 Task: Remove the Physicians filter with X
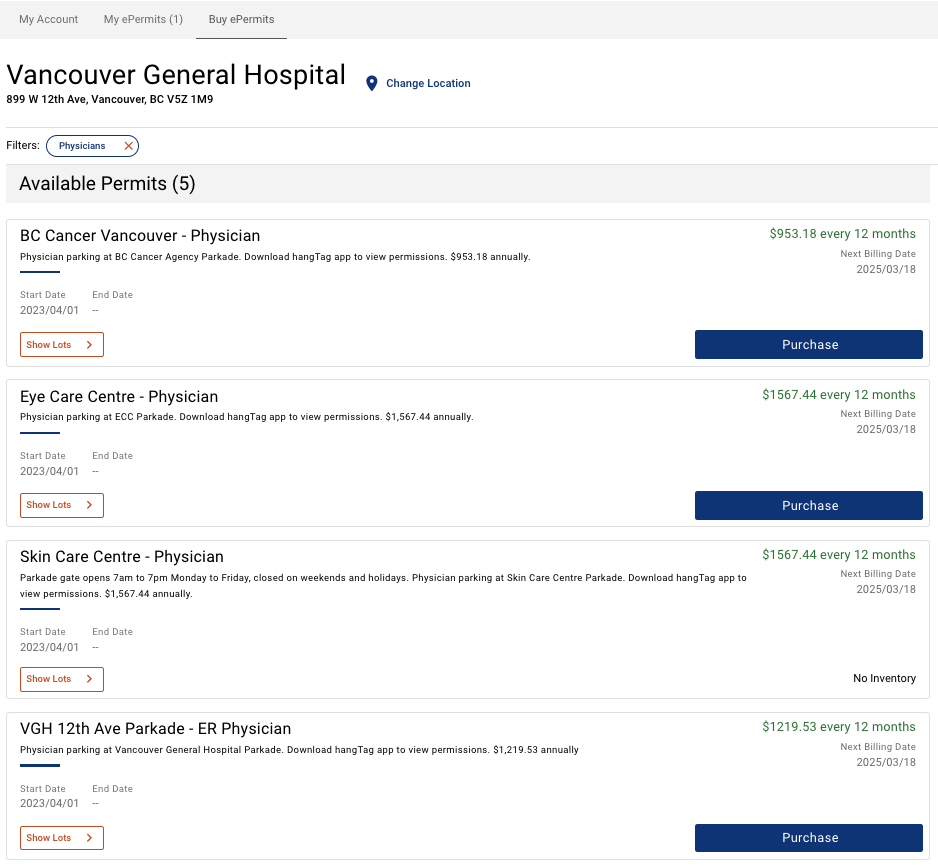pos(128,146)
